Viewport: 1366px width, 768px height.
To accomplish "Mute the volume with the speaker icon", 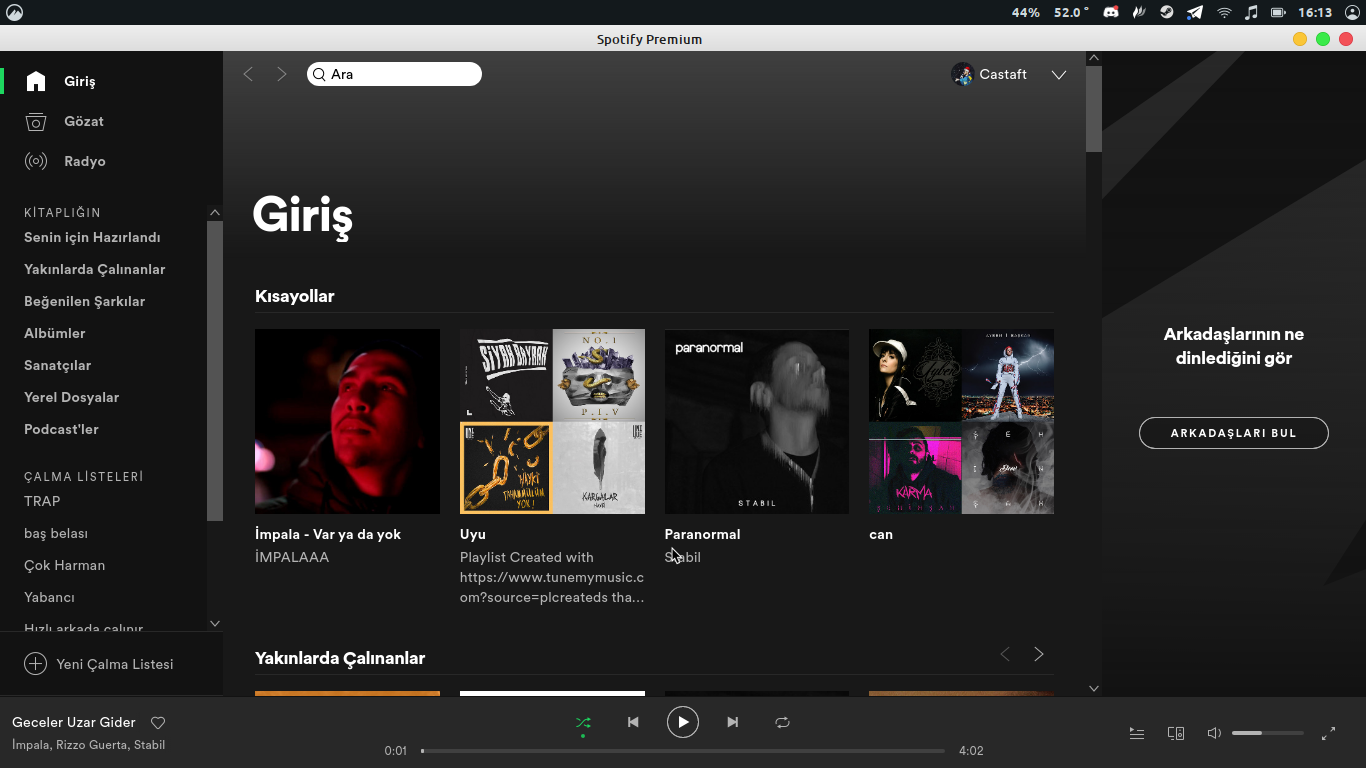I will click(1214, 733).
